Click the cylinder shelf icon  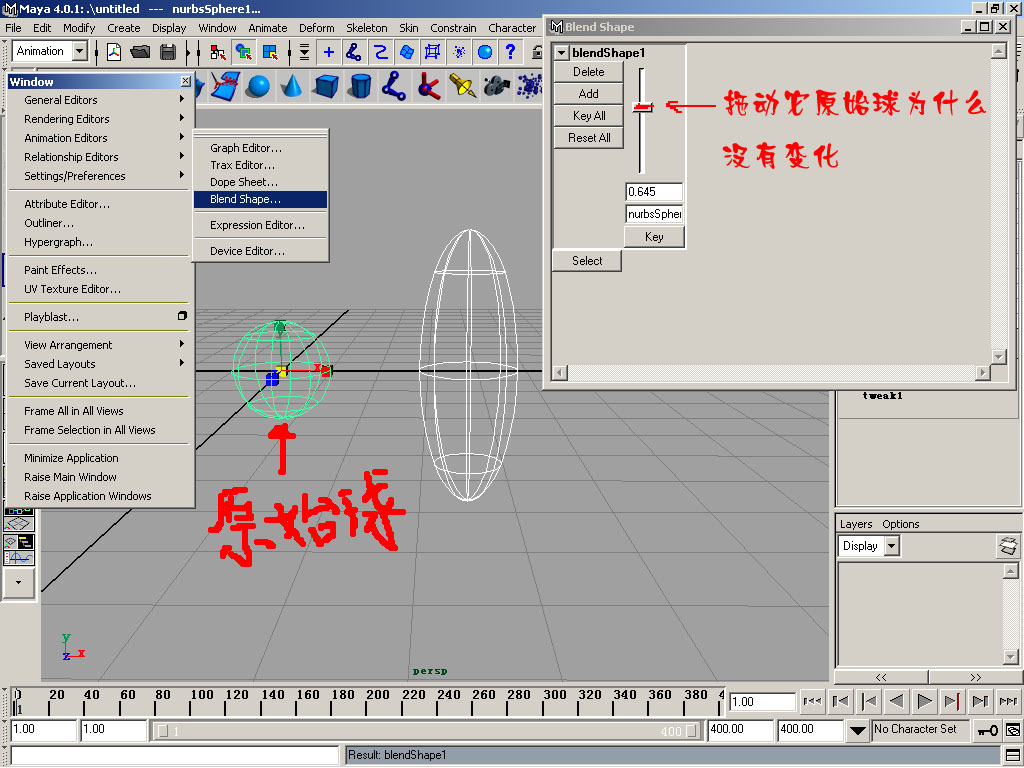[360, 86]
